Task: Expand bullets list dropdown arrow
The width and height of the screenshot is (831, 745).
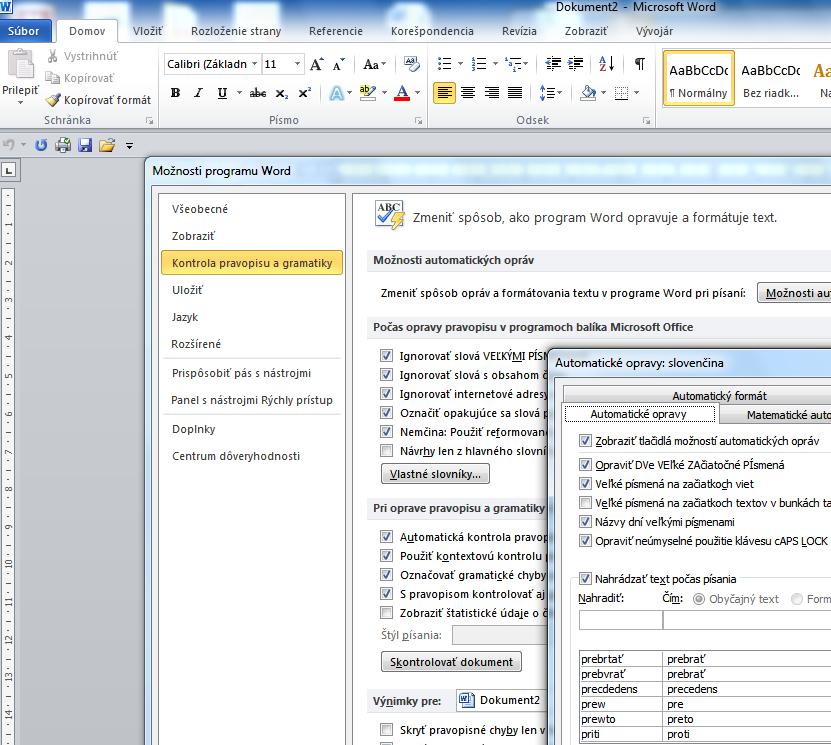Action: [x=460, y=64]
